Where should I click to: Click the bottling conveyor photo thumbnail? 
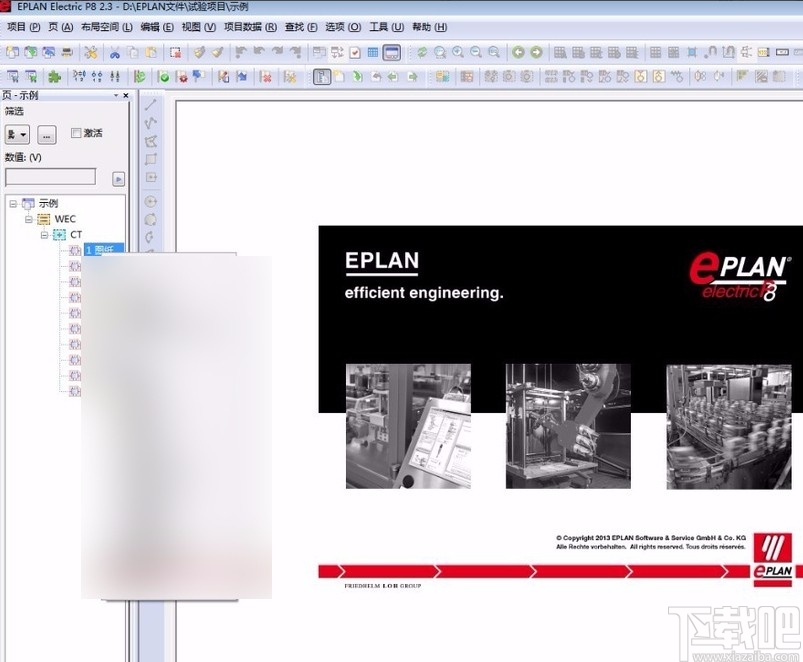coord(729,426)
